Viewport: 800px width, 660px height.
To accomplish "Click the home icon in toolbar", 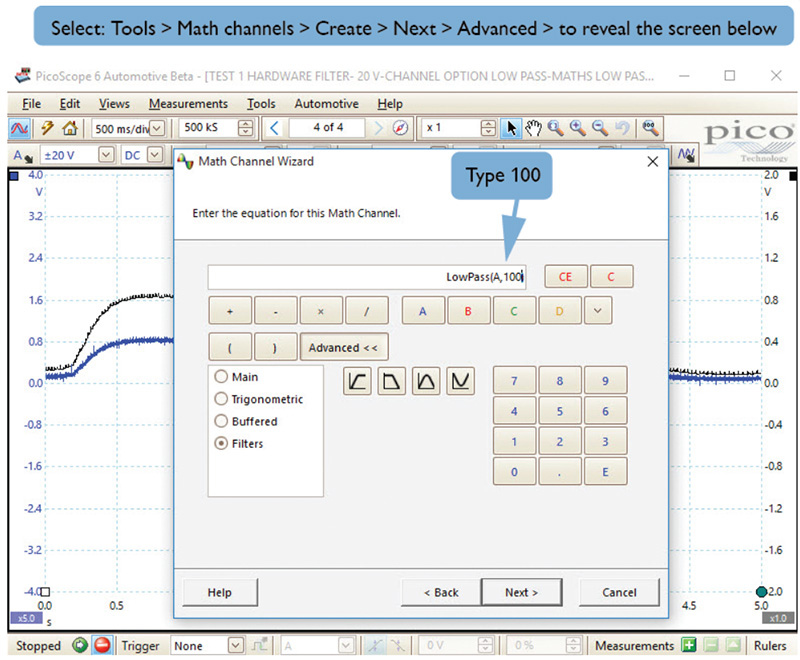I will [69, 128].
